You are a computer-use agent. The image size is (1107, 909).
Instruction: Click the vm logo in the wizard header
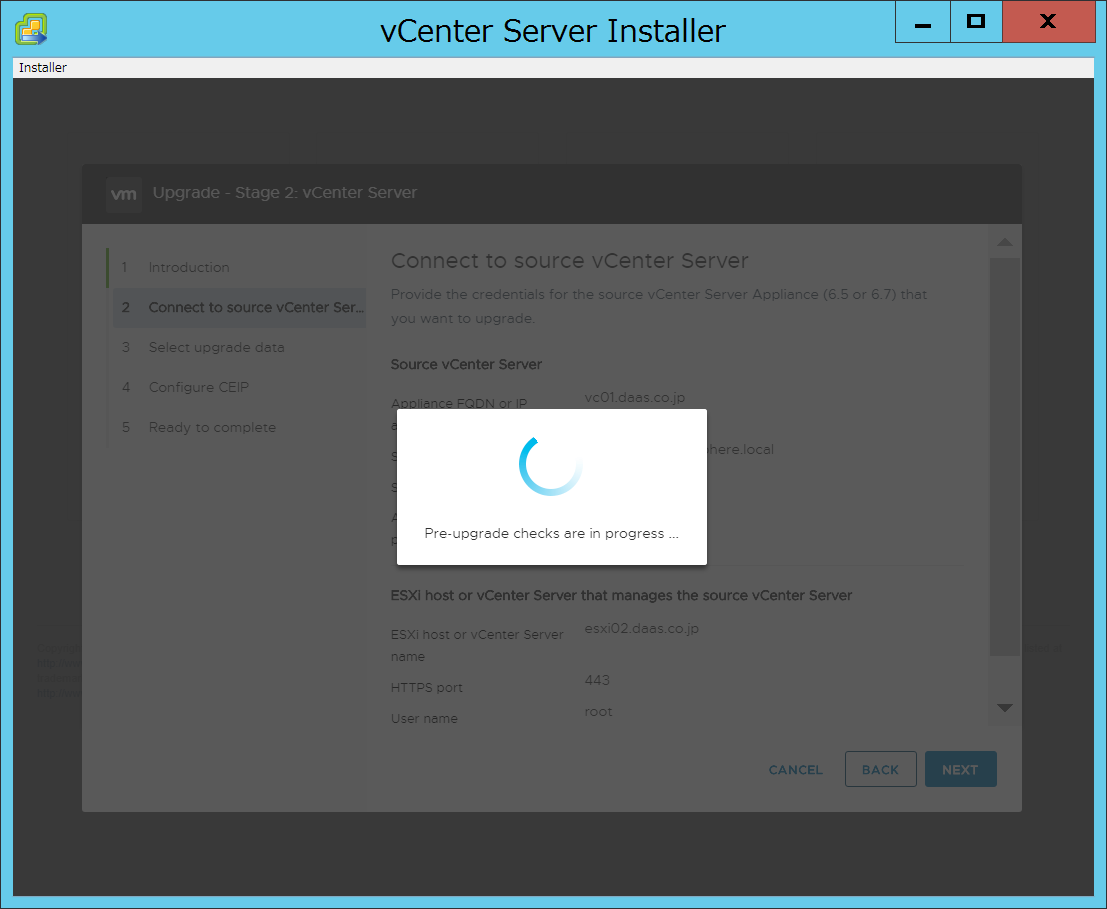click(x=124, y=194)
